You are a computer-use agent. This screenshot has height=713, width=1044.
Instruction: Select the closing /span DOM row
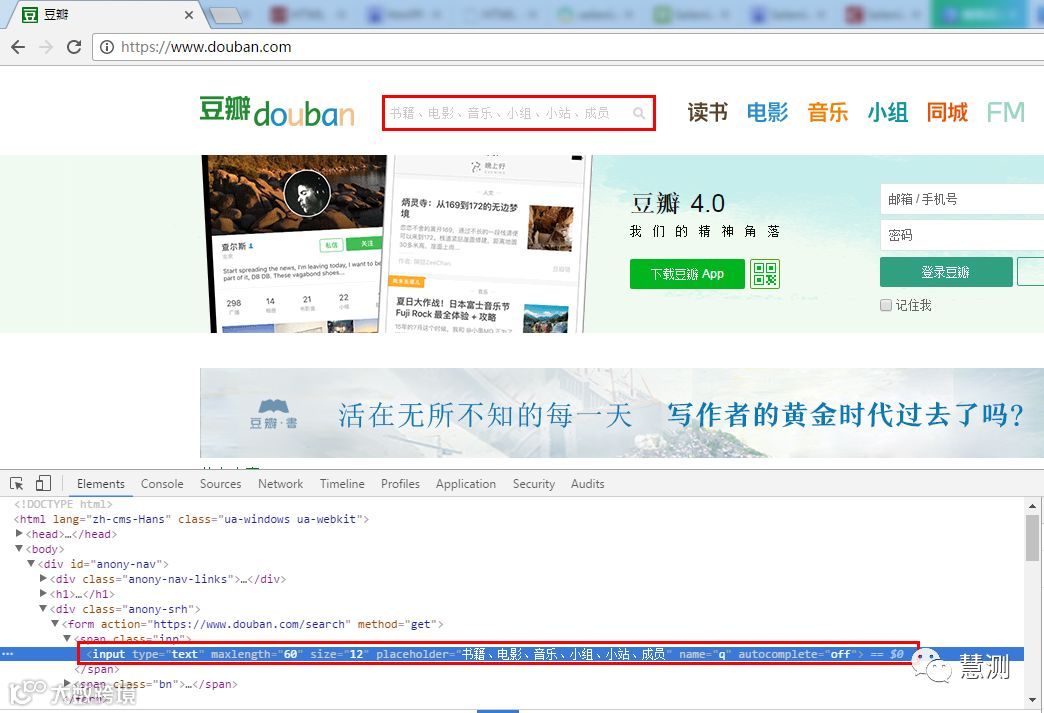(97, 669)
